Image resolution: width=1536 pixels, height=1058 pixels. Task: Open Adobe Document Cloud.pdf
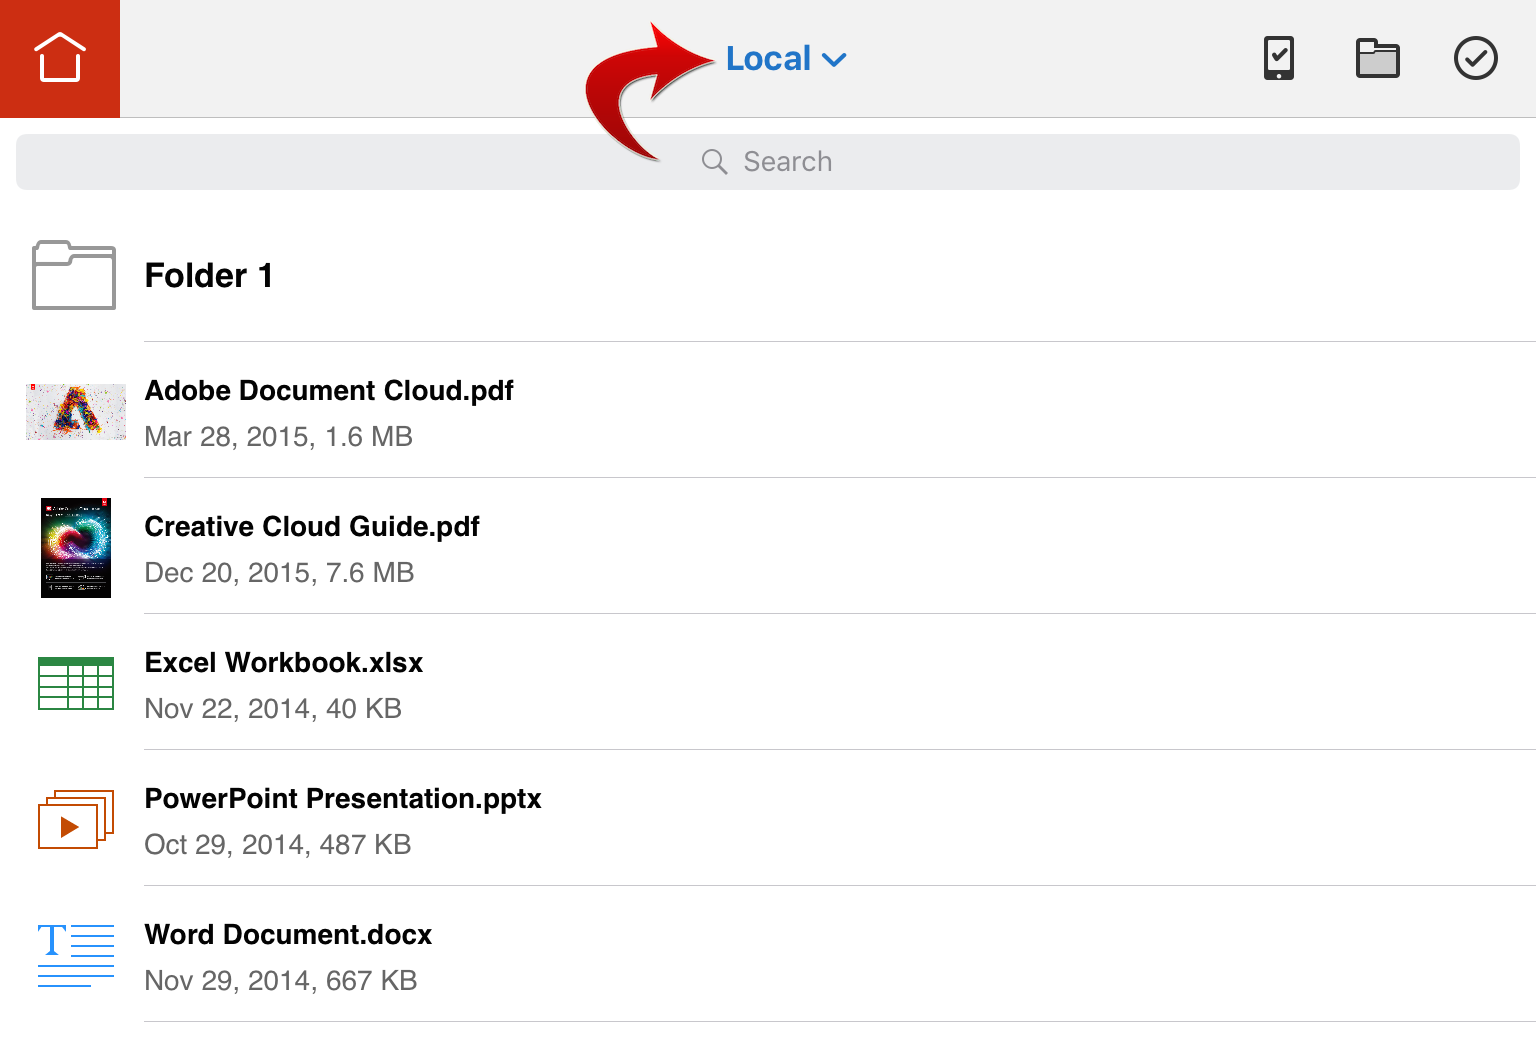[768, 411]
